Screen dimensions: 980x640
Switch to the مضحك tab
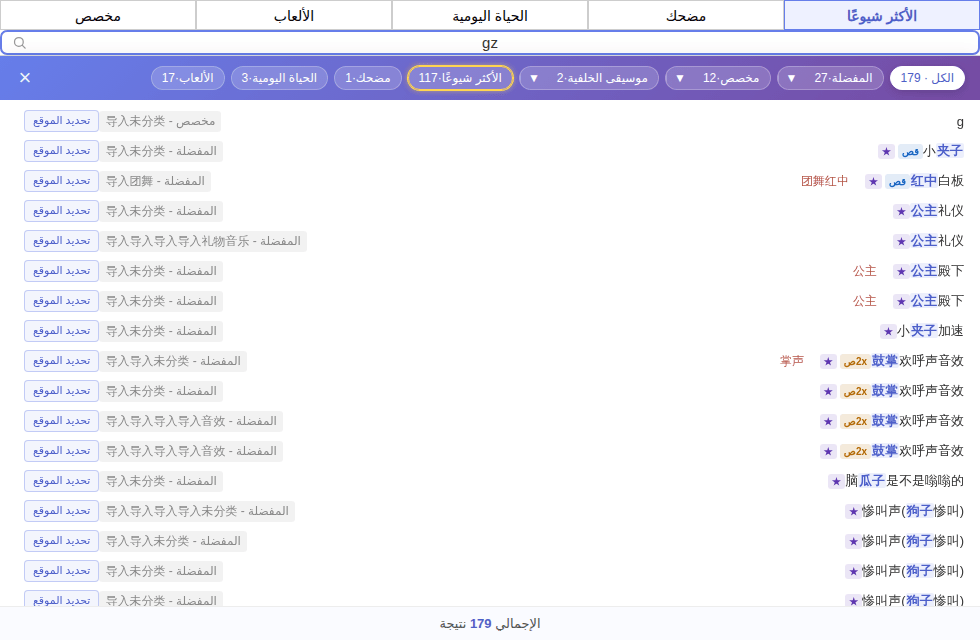click(x=686, y=16)
